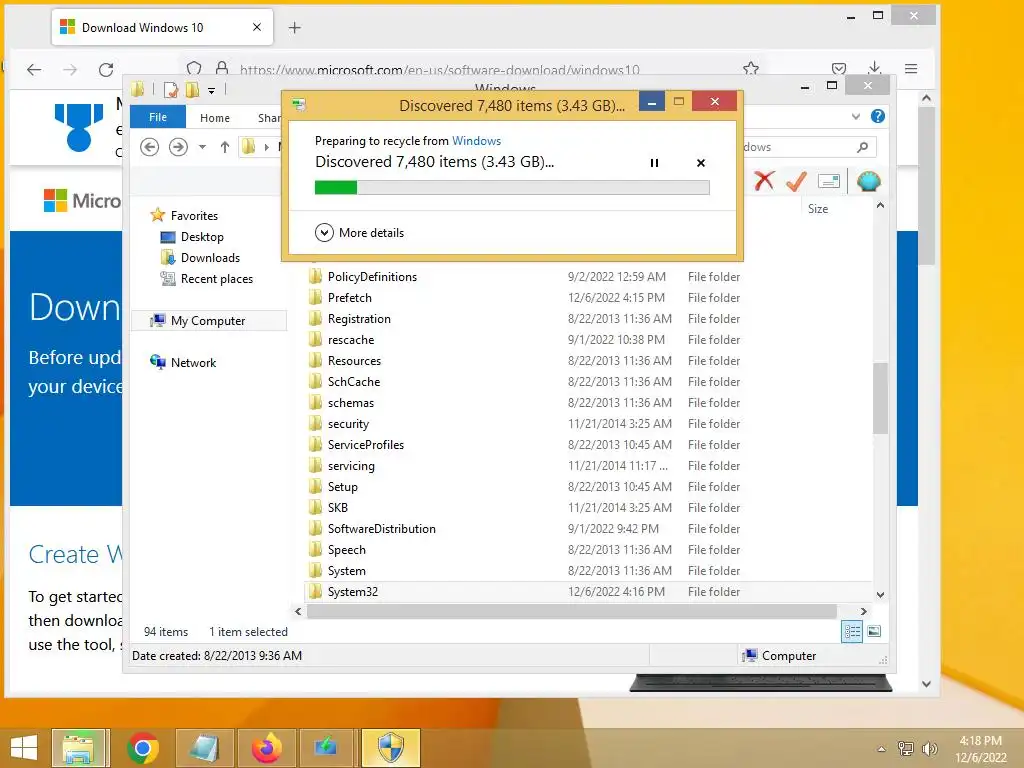Open Firefox hamburger menu
Screen dimensions: 1024x768
click(x=911, y=69)
